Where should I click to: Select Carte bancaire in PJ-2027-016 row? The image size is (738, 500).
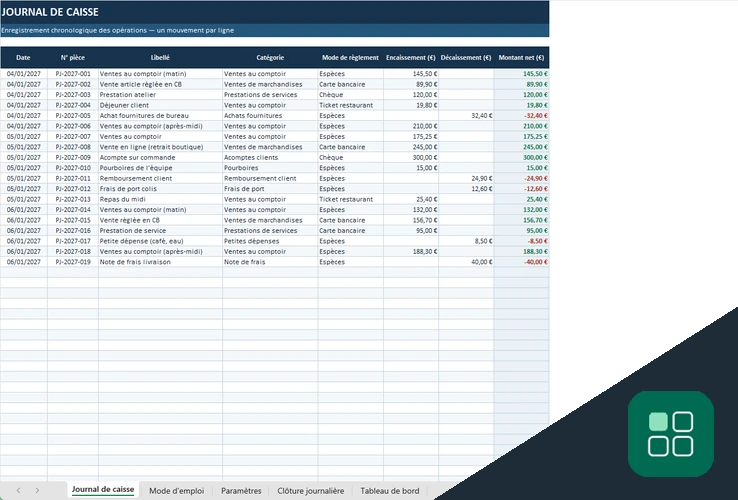click(350, 231)
